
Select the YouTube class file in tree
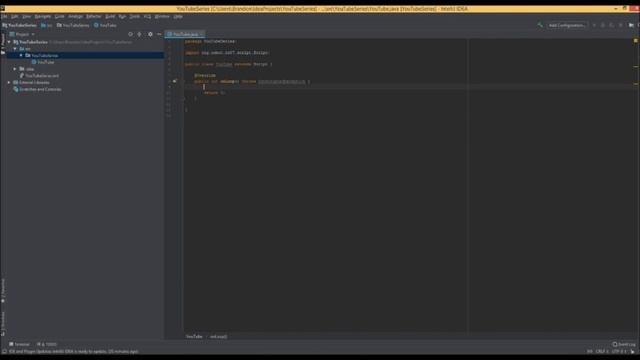[43, 62]
